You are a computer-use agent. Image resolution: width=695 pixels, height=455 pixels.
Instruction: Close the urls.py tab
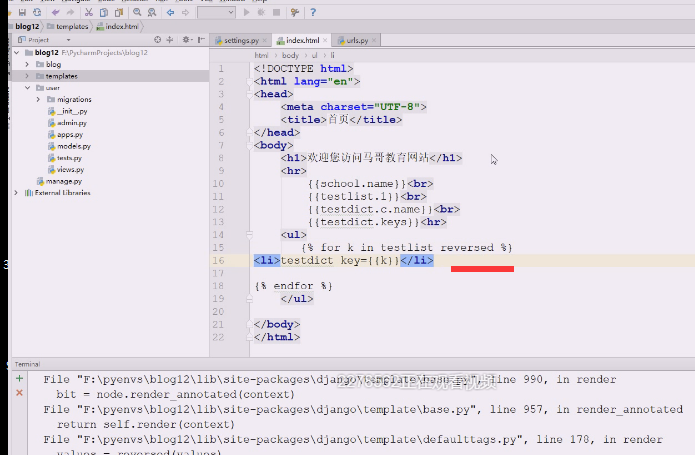pos(374,40)
